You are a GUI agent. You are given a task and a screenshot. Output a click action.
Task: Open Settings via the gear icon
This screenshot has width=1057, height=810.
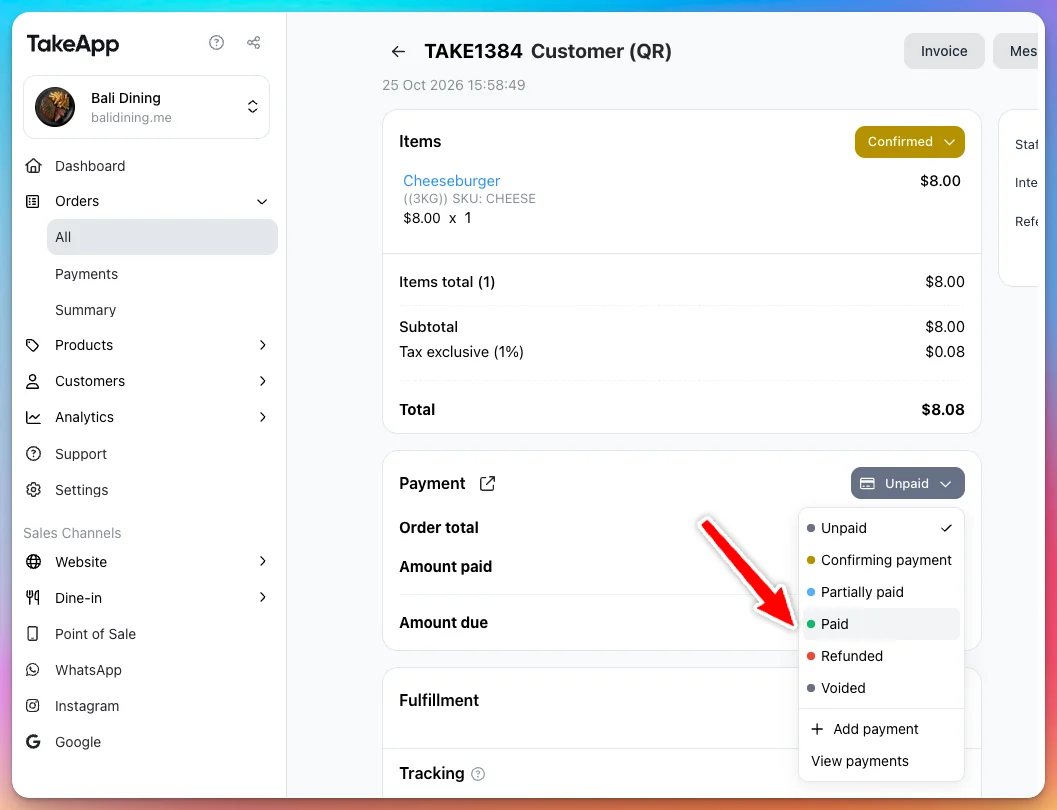[x=33, y=490]
